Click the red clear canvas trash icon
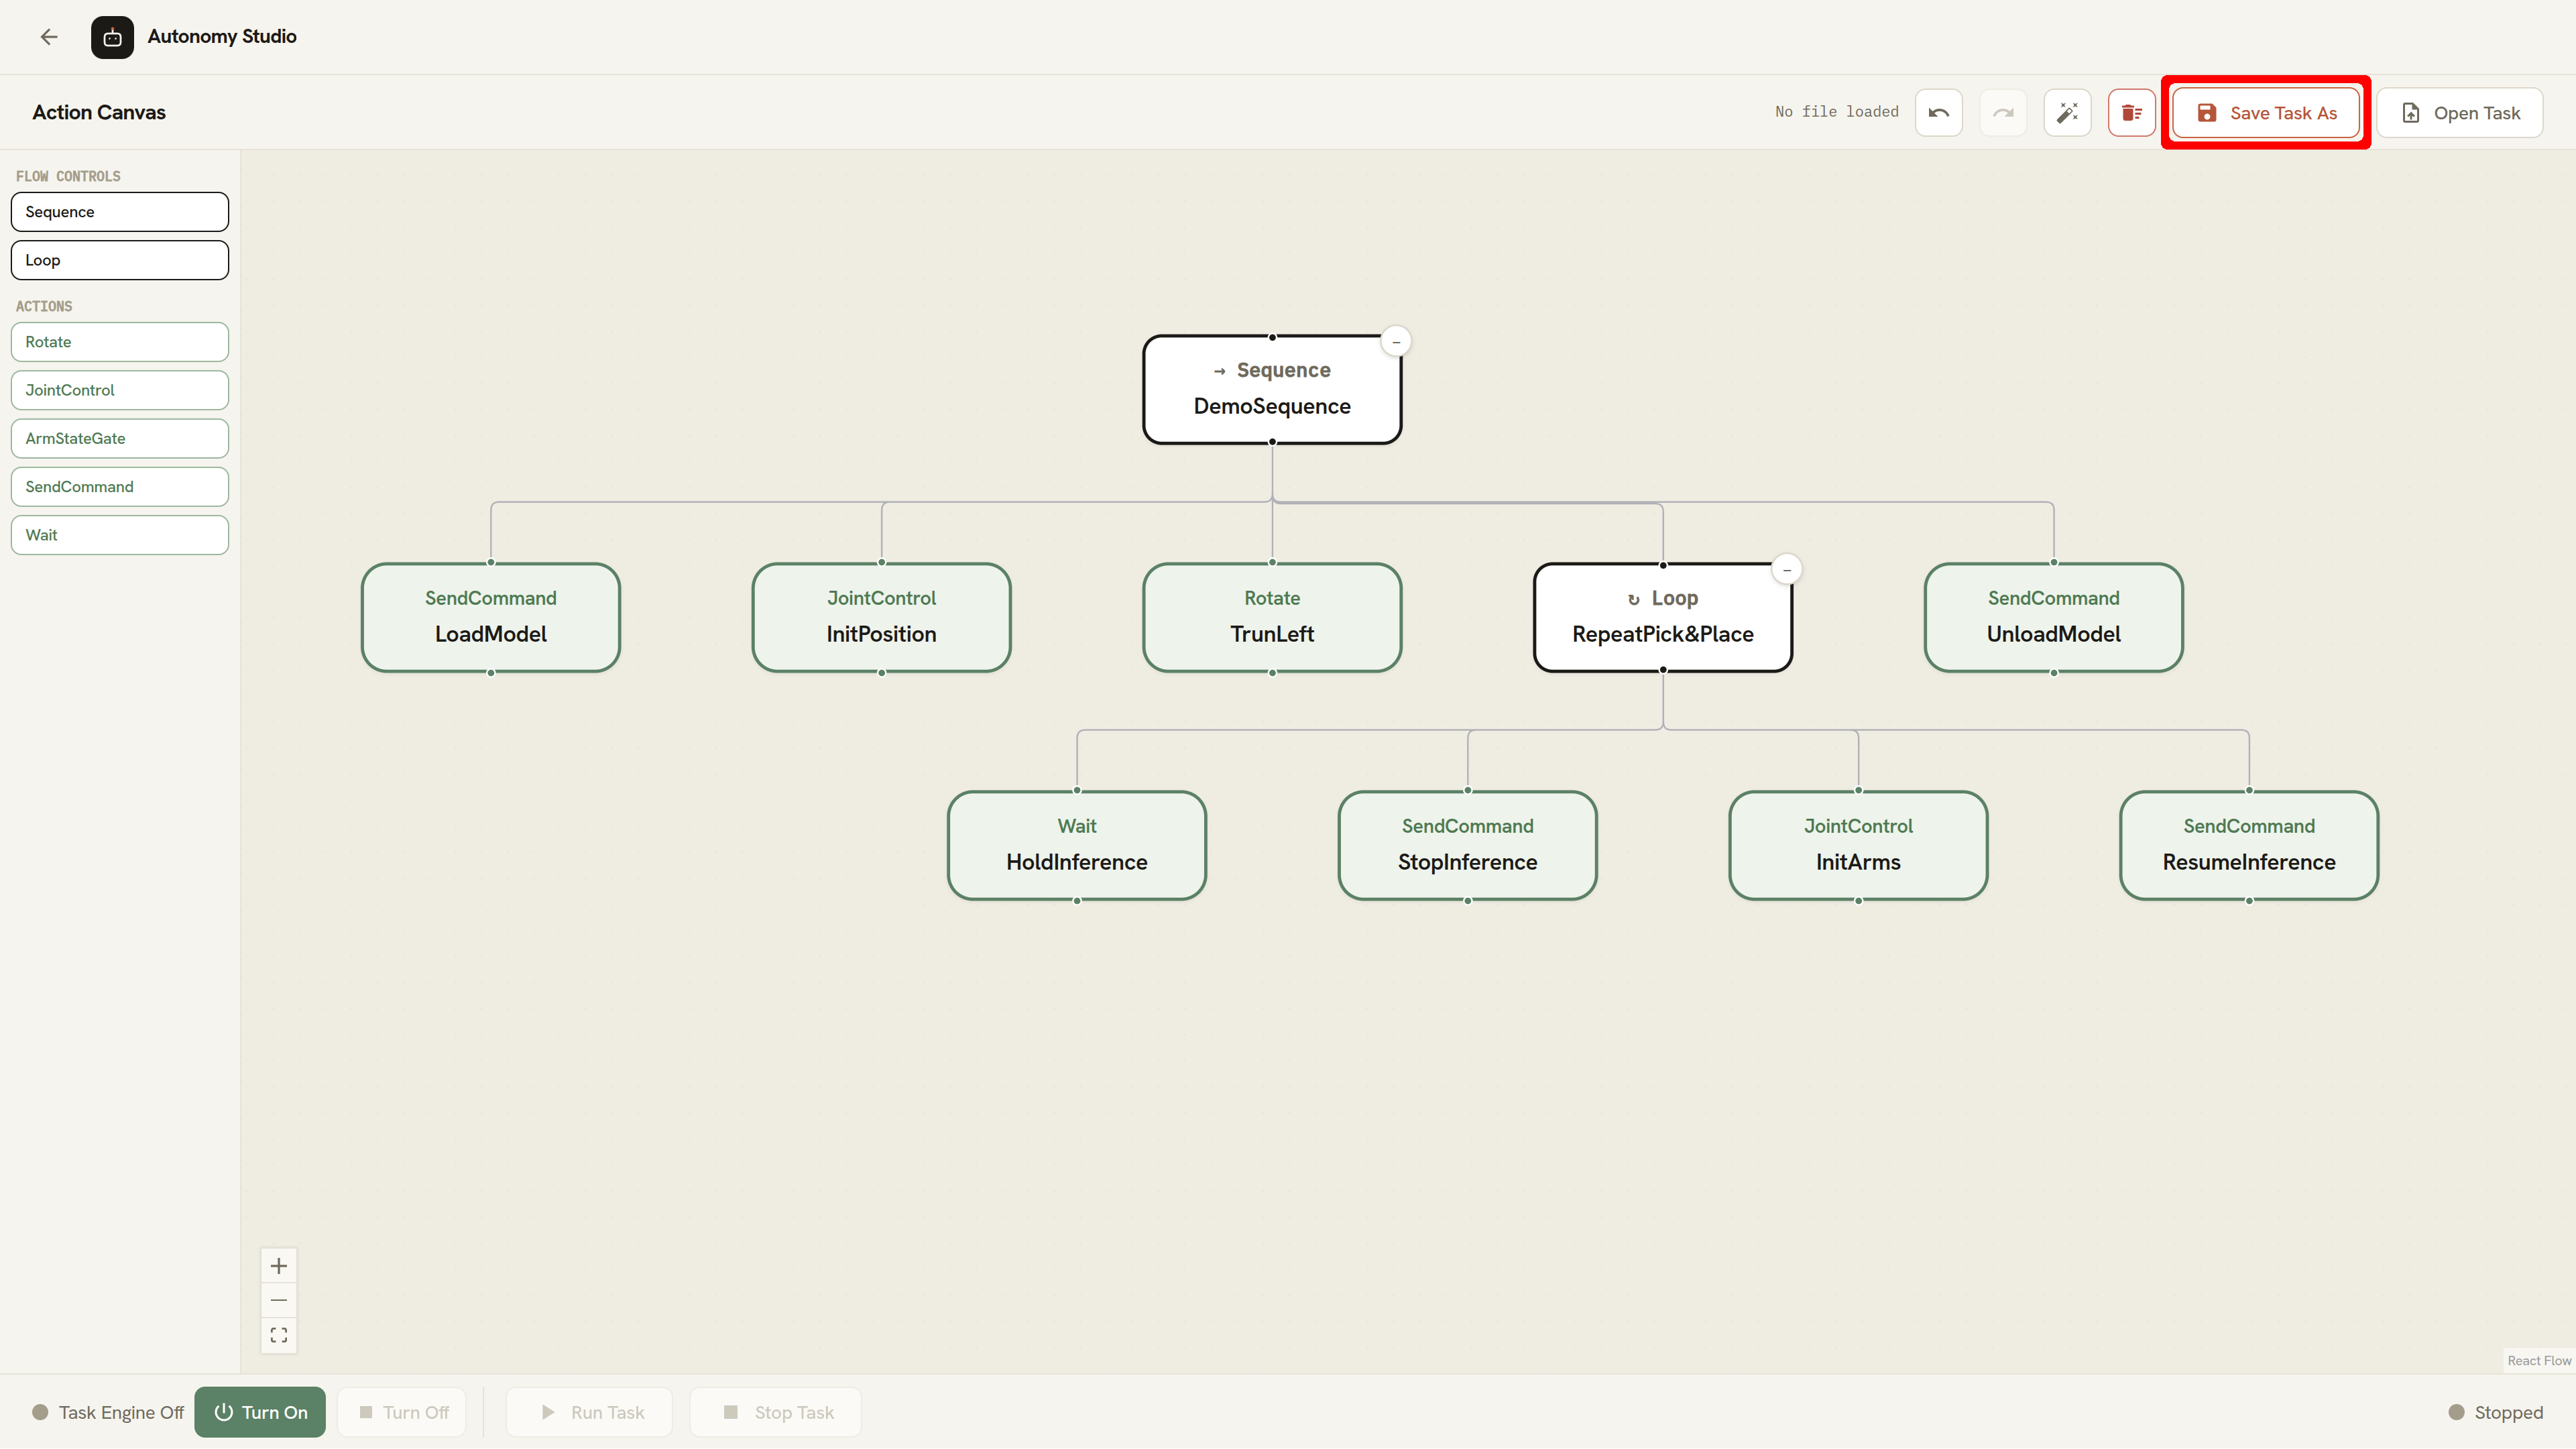Viewport: 2576px width, 1449px height. coord(2131,113)
